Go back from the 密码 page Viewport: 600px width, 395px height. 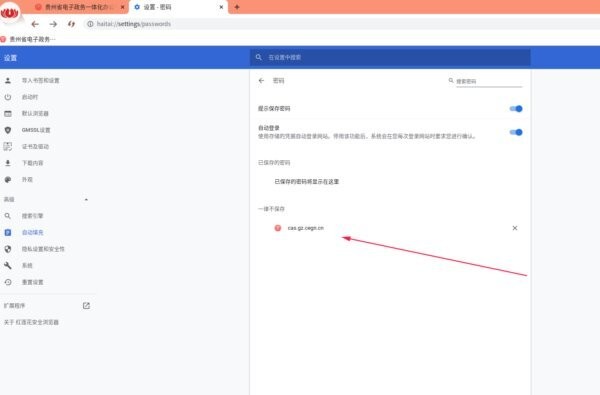(261, 81)
